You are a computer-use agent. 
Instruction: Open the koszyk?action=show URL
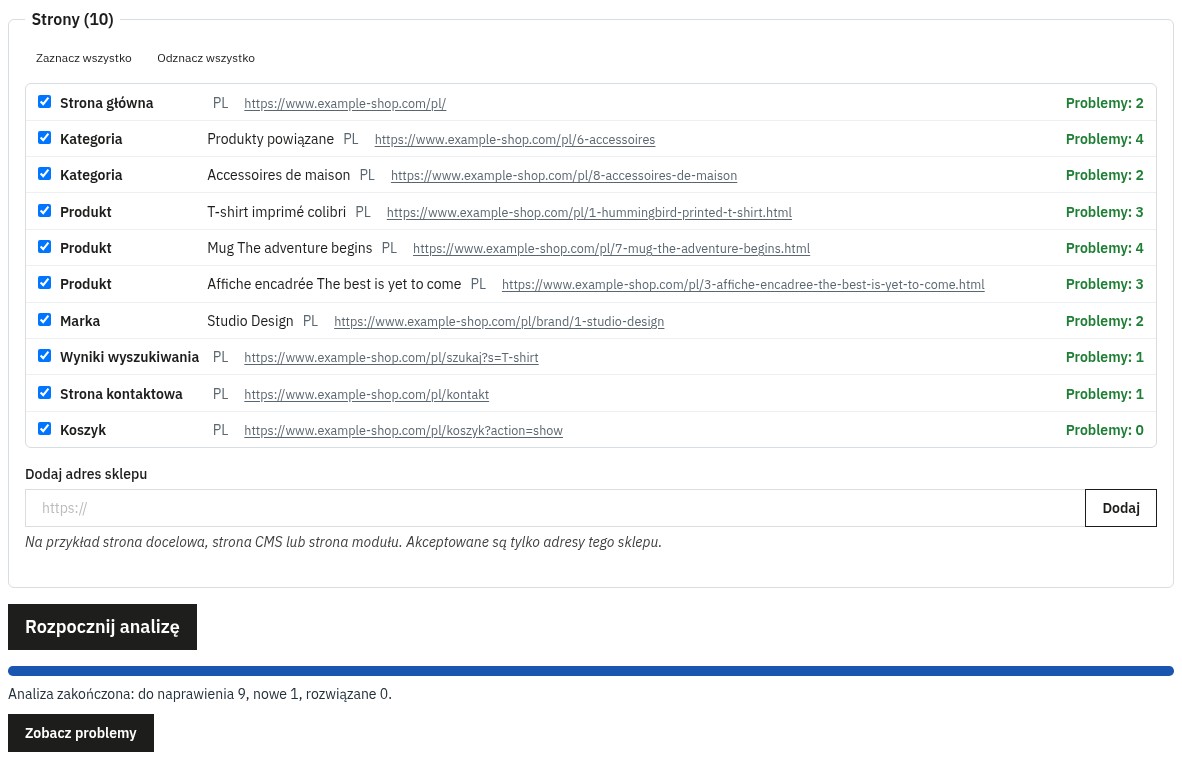click(403, 431)
